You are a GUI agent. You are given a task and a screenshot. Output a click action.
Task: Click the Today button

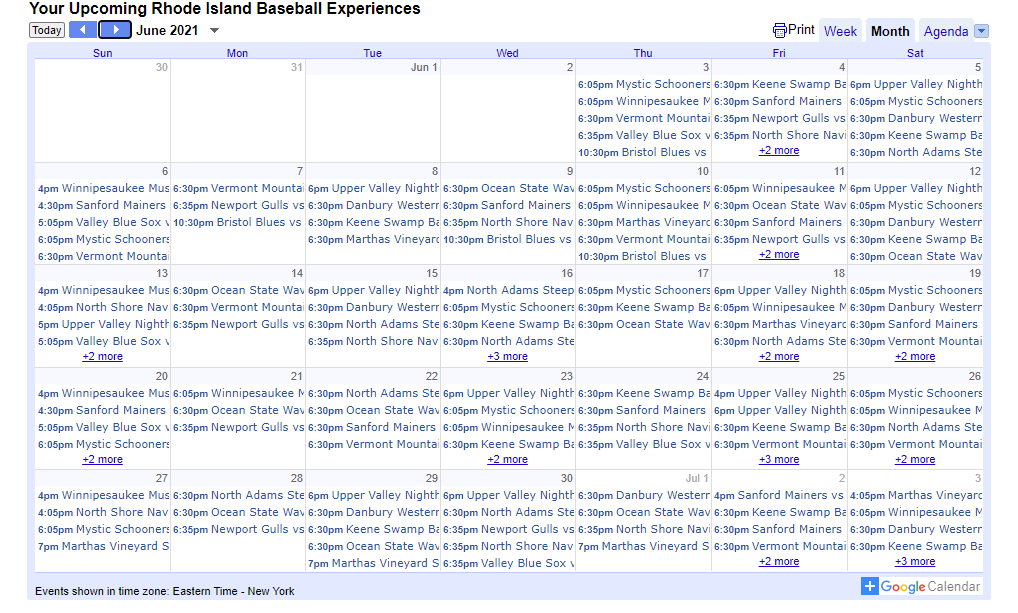pos(47,31)
